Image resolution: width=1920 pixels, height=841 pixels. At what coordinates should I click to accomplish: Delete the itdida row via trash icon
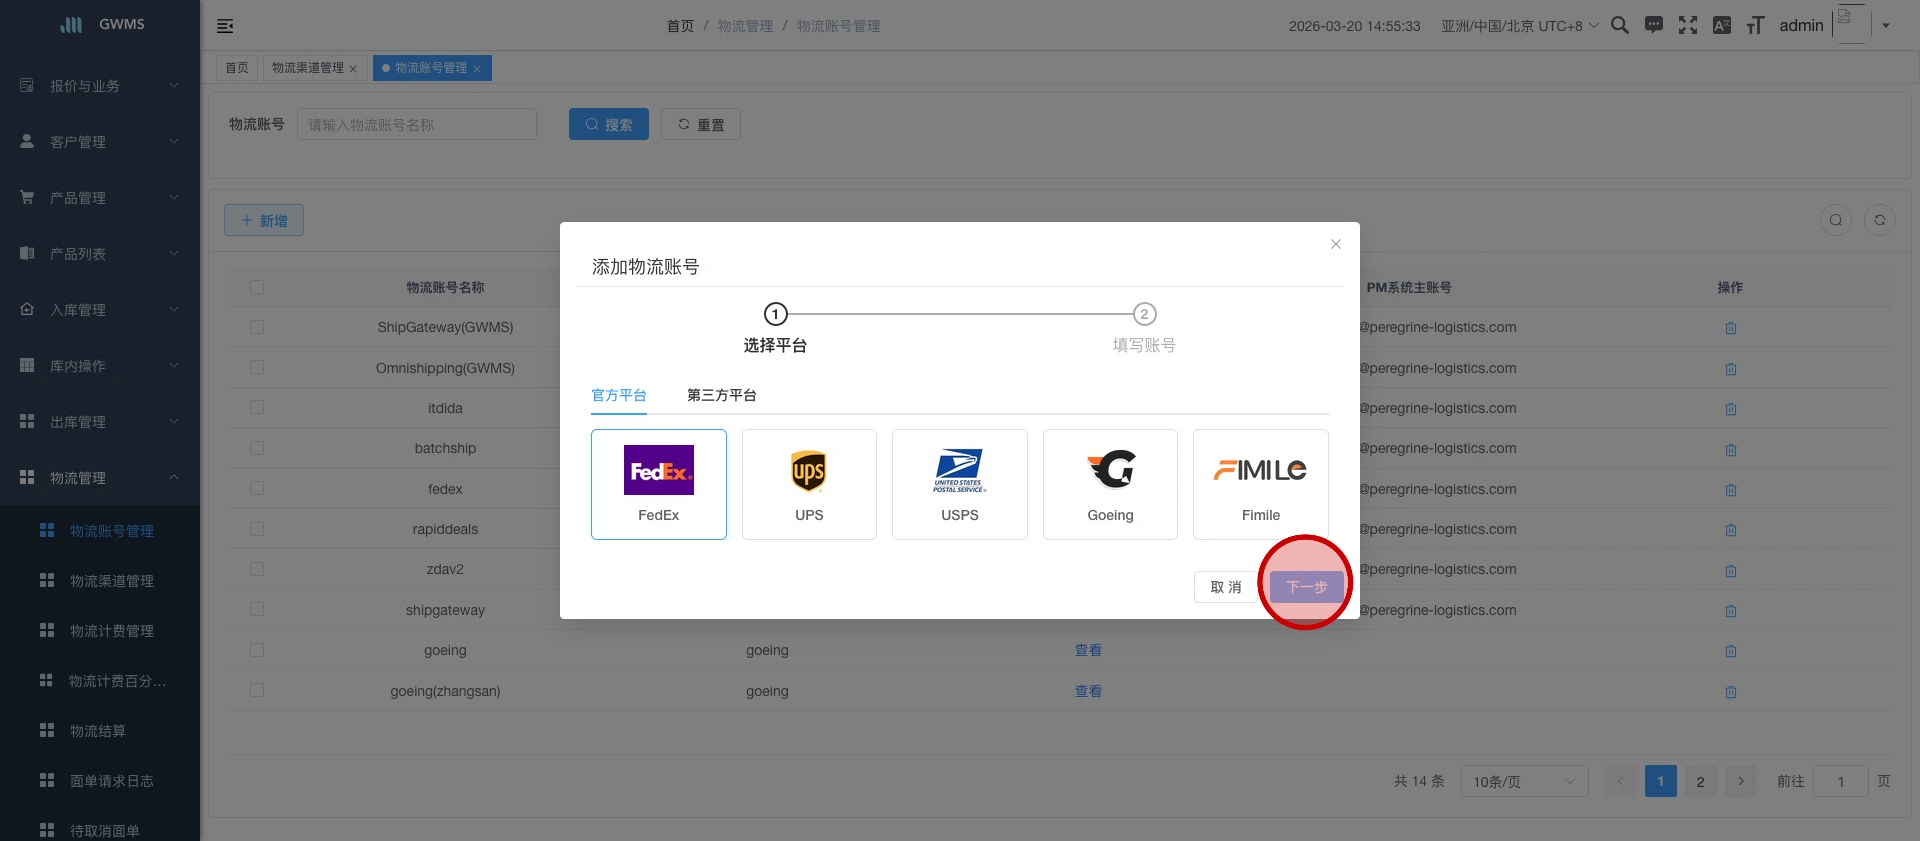pyautogui.click(x=1731, y=409)
